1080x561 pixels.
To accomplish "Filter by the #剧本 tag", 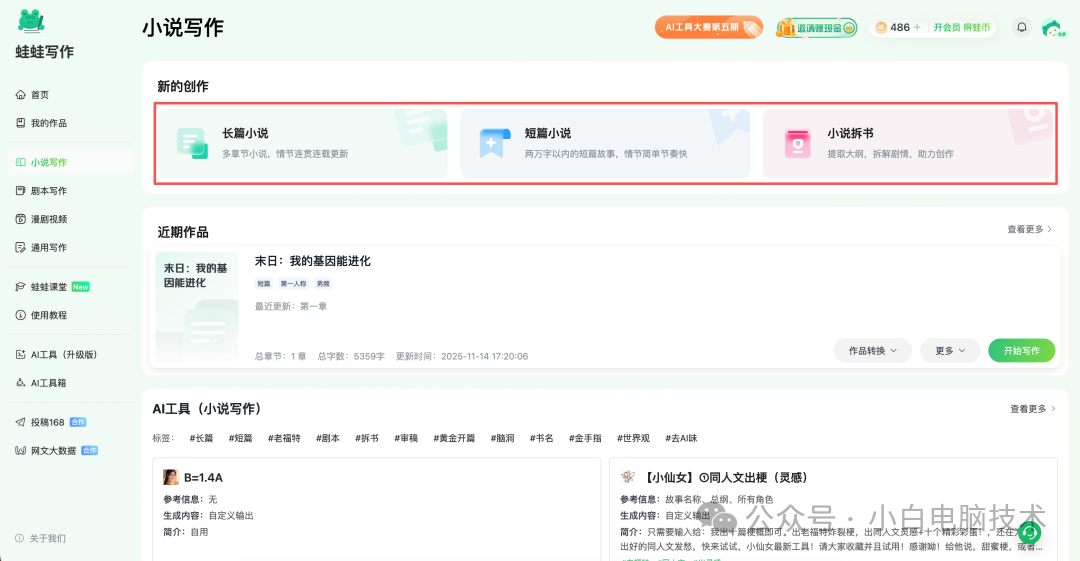I will [x=328, y=438].
